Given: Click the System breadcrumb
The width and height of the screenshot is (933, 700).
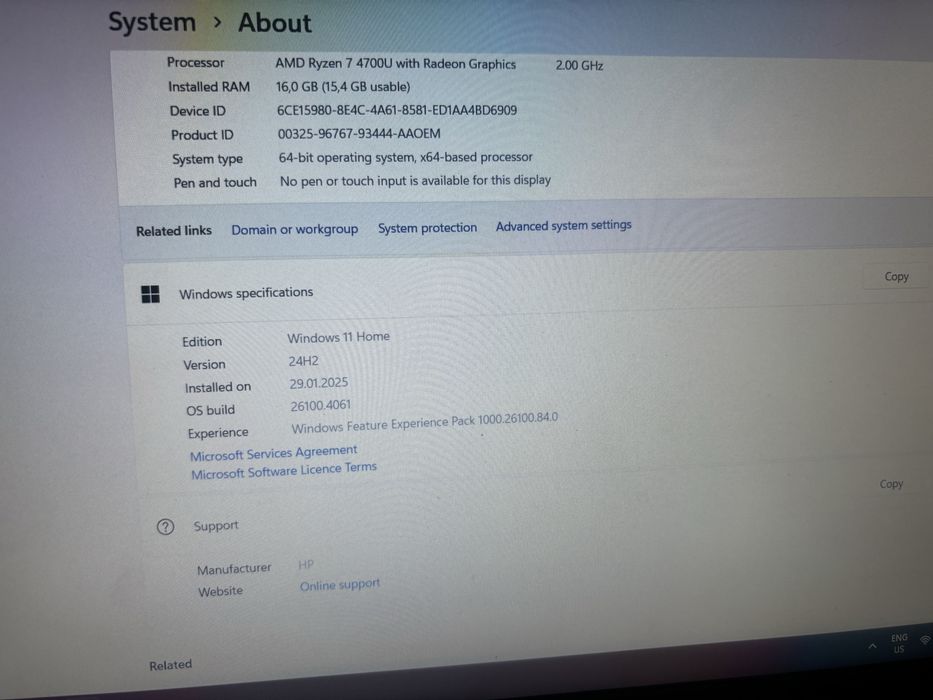Looking at the screenshot, I should coord(152,23).
